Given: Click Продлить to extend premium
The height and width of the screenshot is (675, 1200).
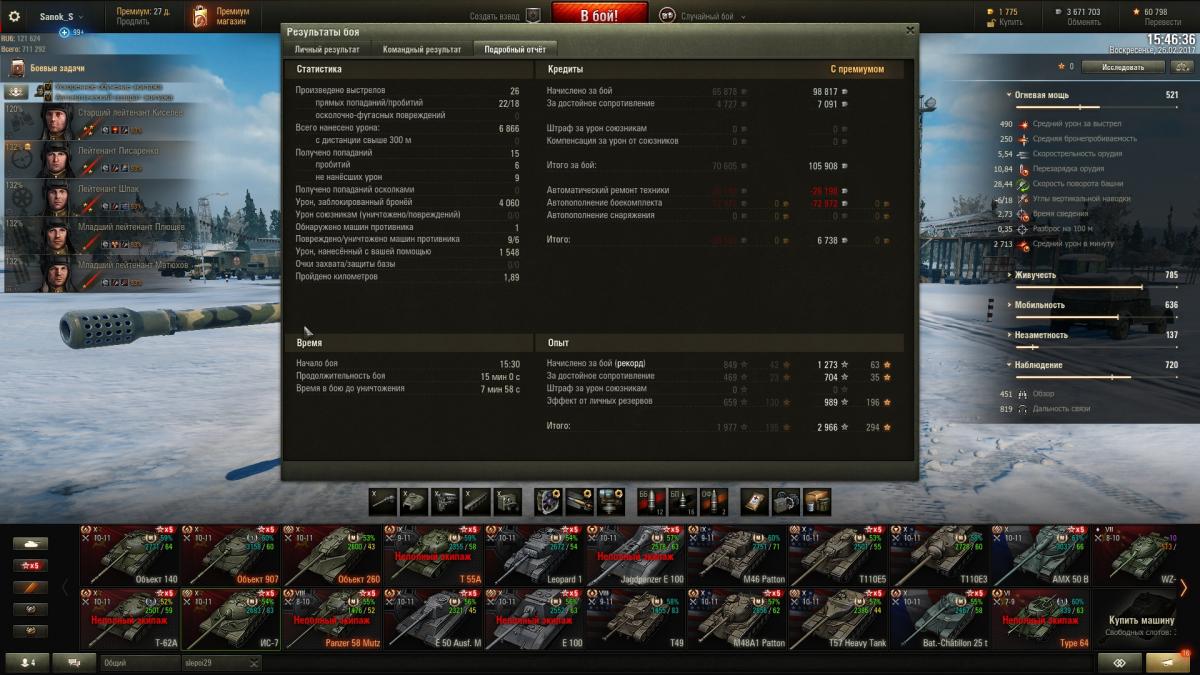Looking at the screenshot, I should click(x=132, y=22).
